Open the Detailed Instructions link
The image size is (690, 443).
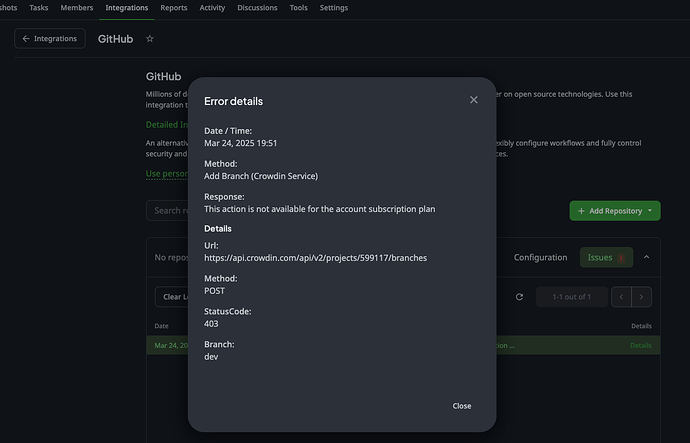pos(167,124)
